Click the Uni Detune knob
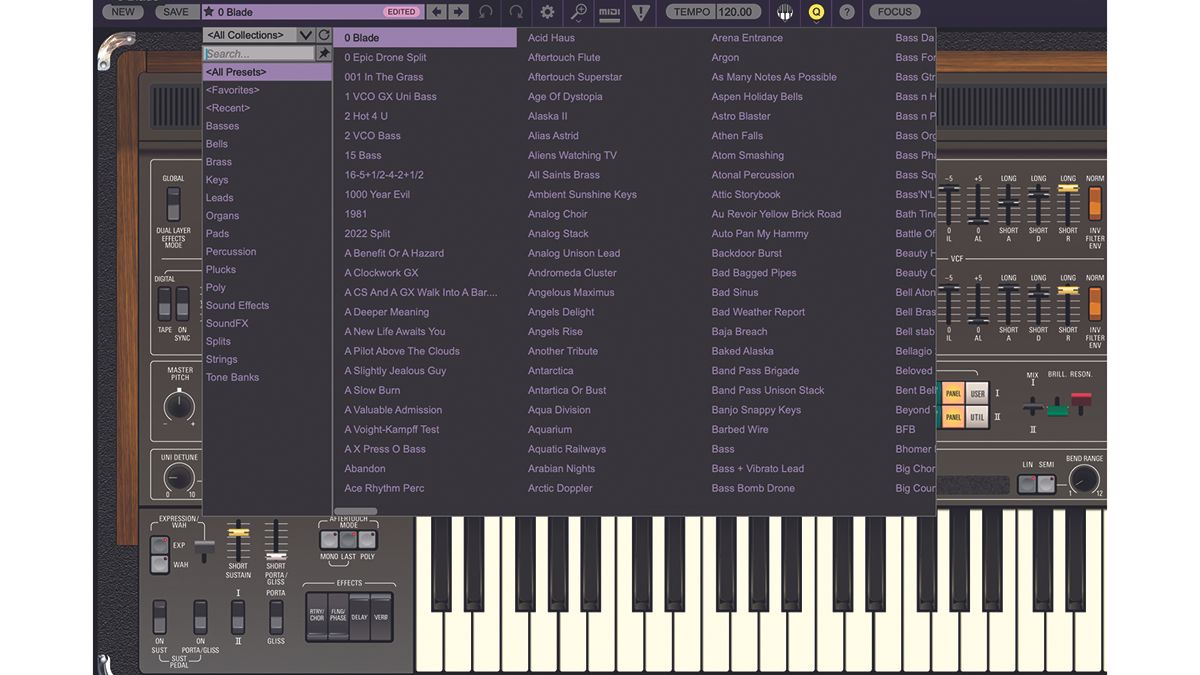The image size is (1200, 675). (x=179, y=478)
